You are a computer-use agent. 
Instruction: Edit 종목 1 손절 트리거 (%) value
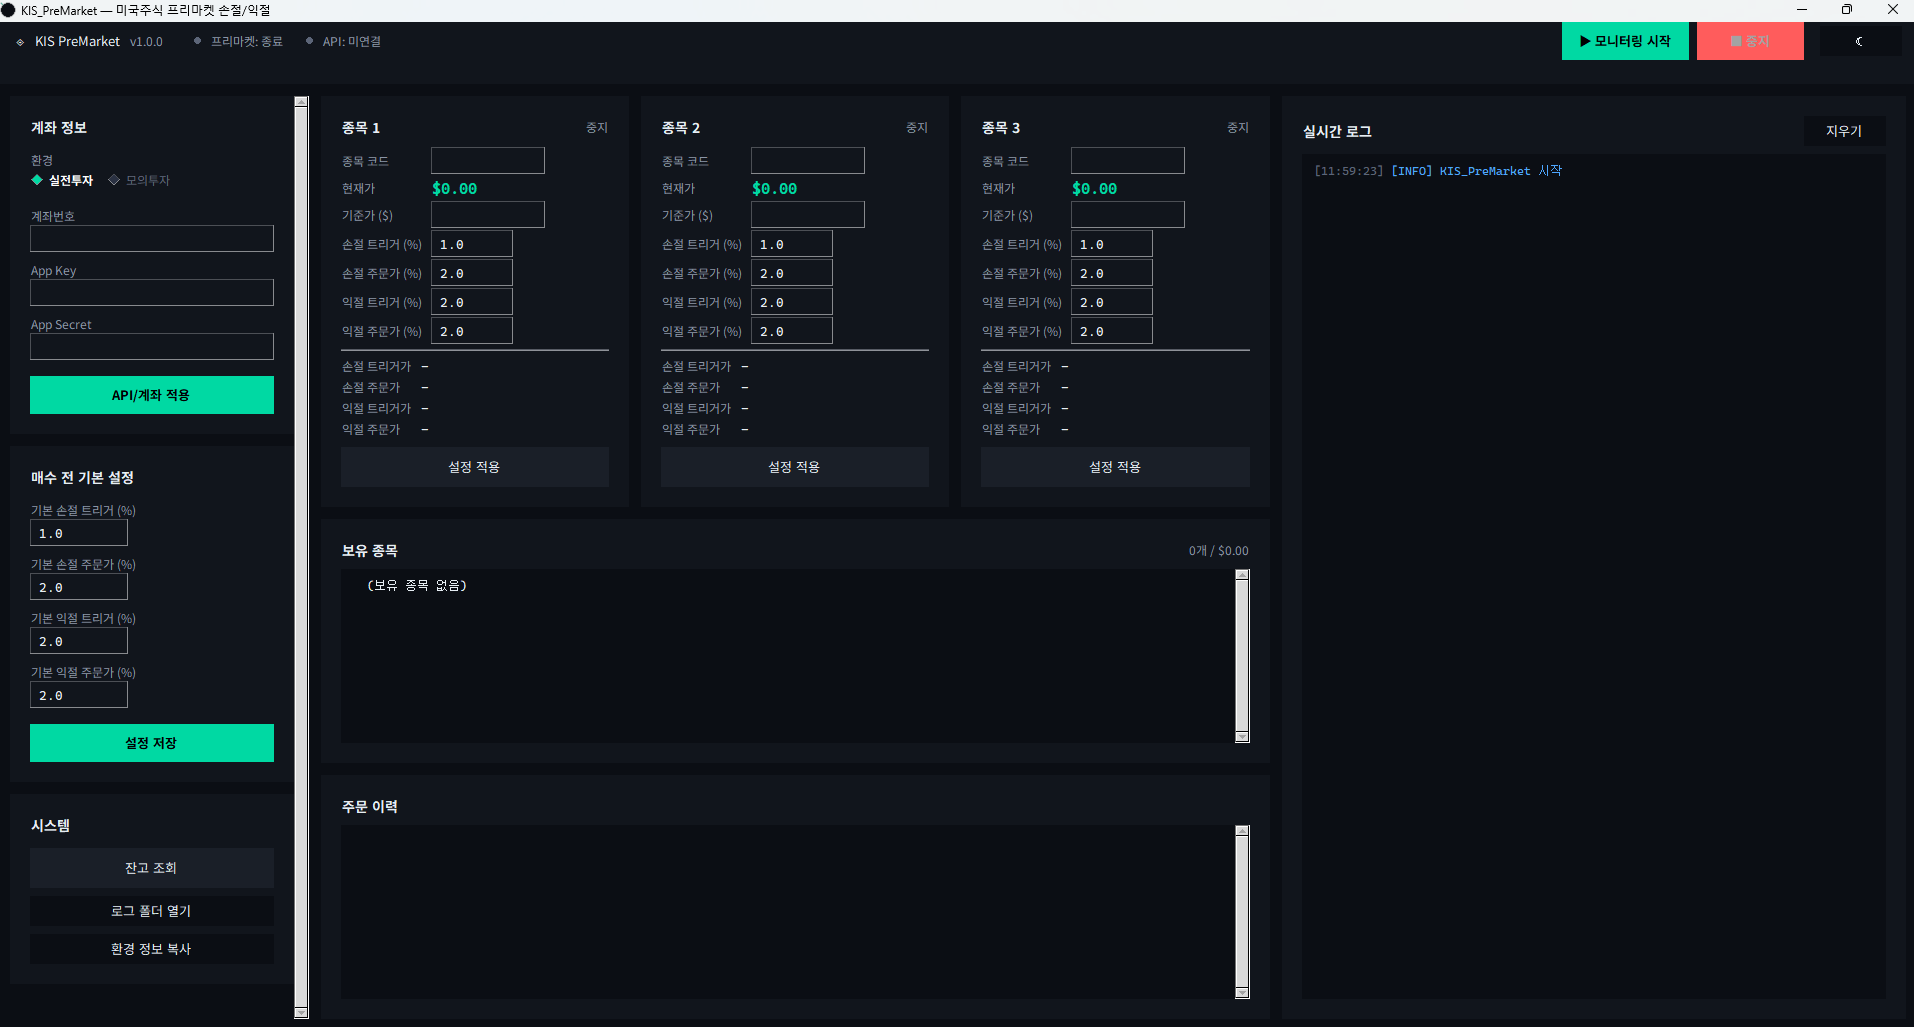tap(472, 244)
